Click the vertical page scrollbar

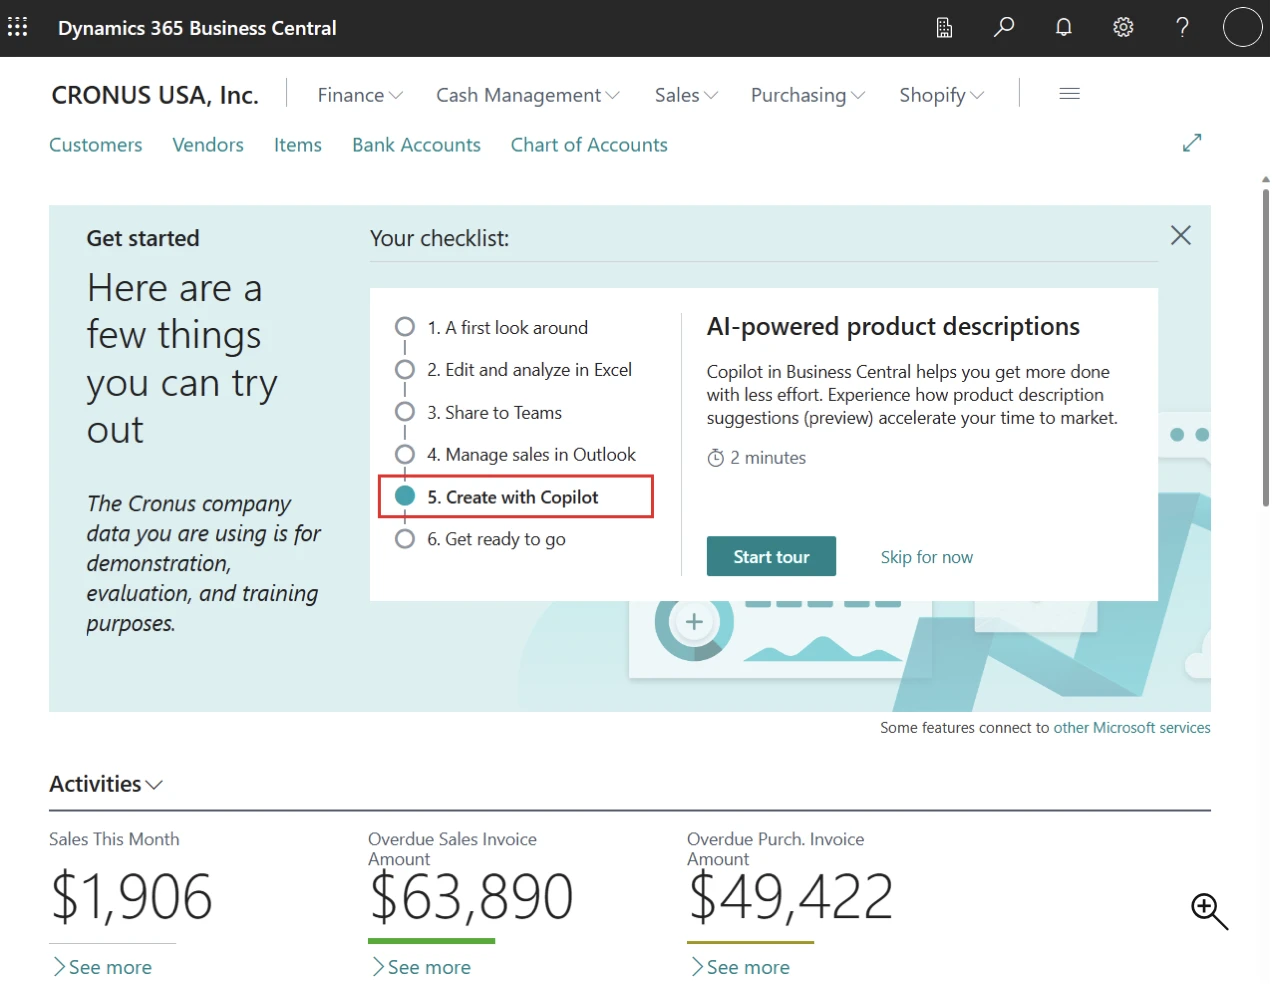coord(1265,347)
